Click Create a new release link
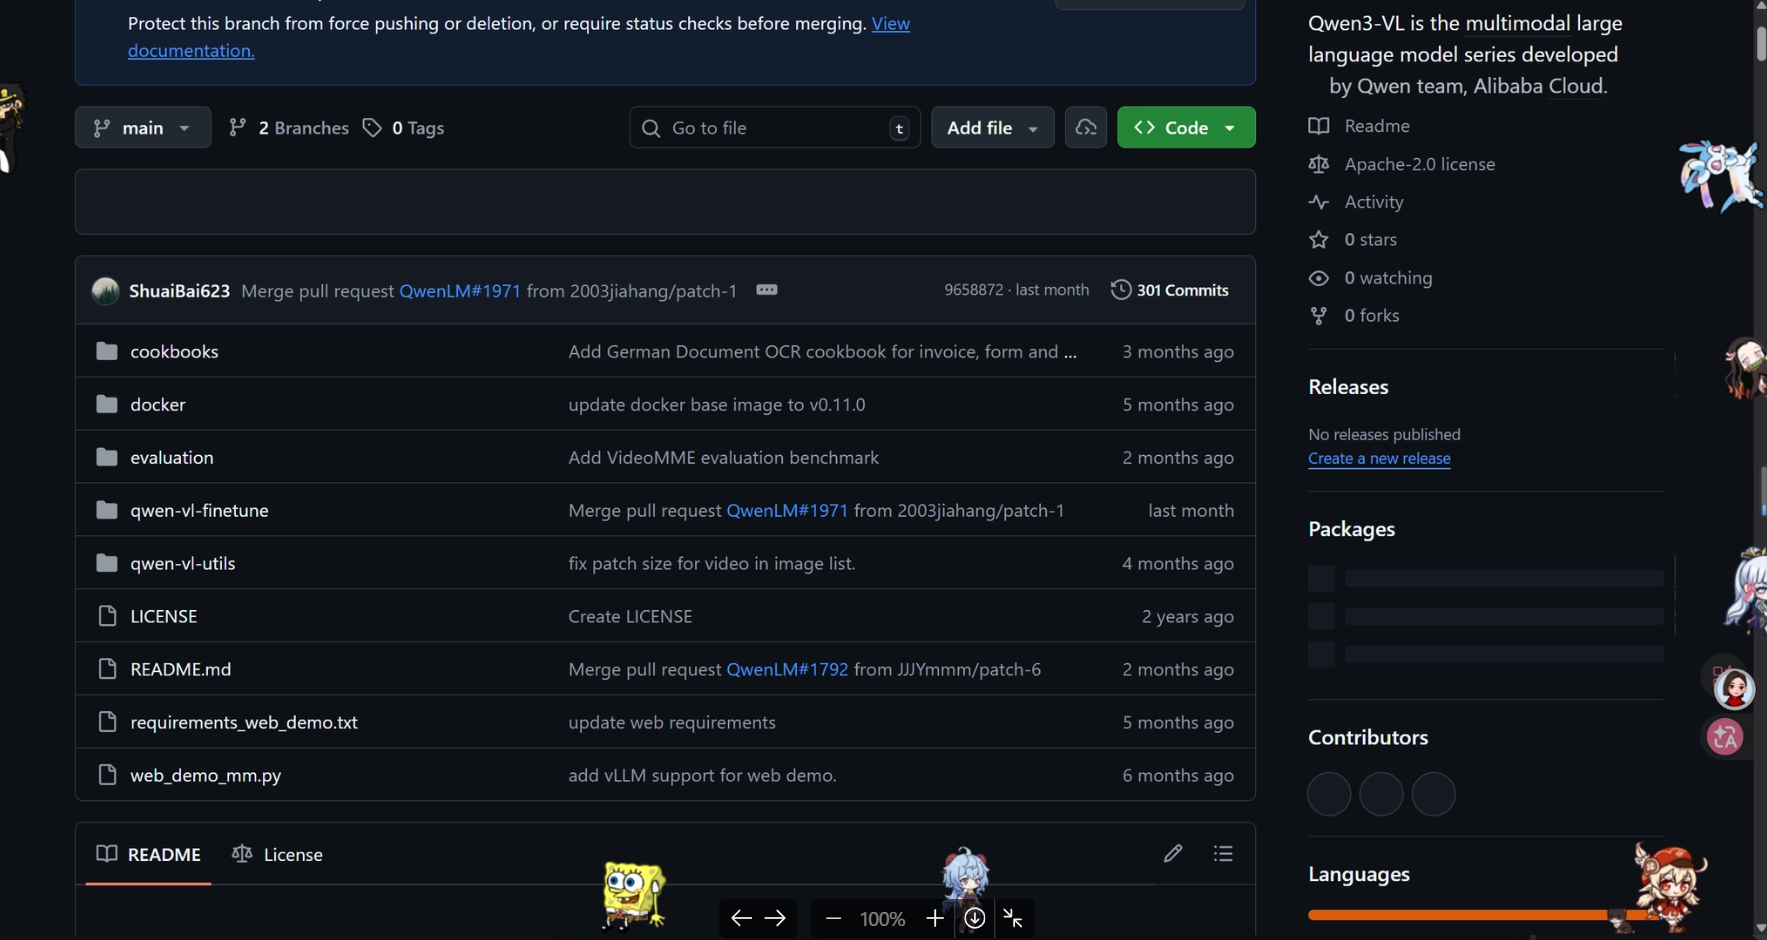Screen dimensions: 1767x940 1379,458
